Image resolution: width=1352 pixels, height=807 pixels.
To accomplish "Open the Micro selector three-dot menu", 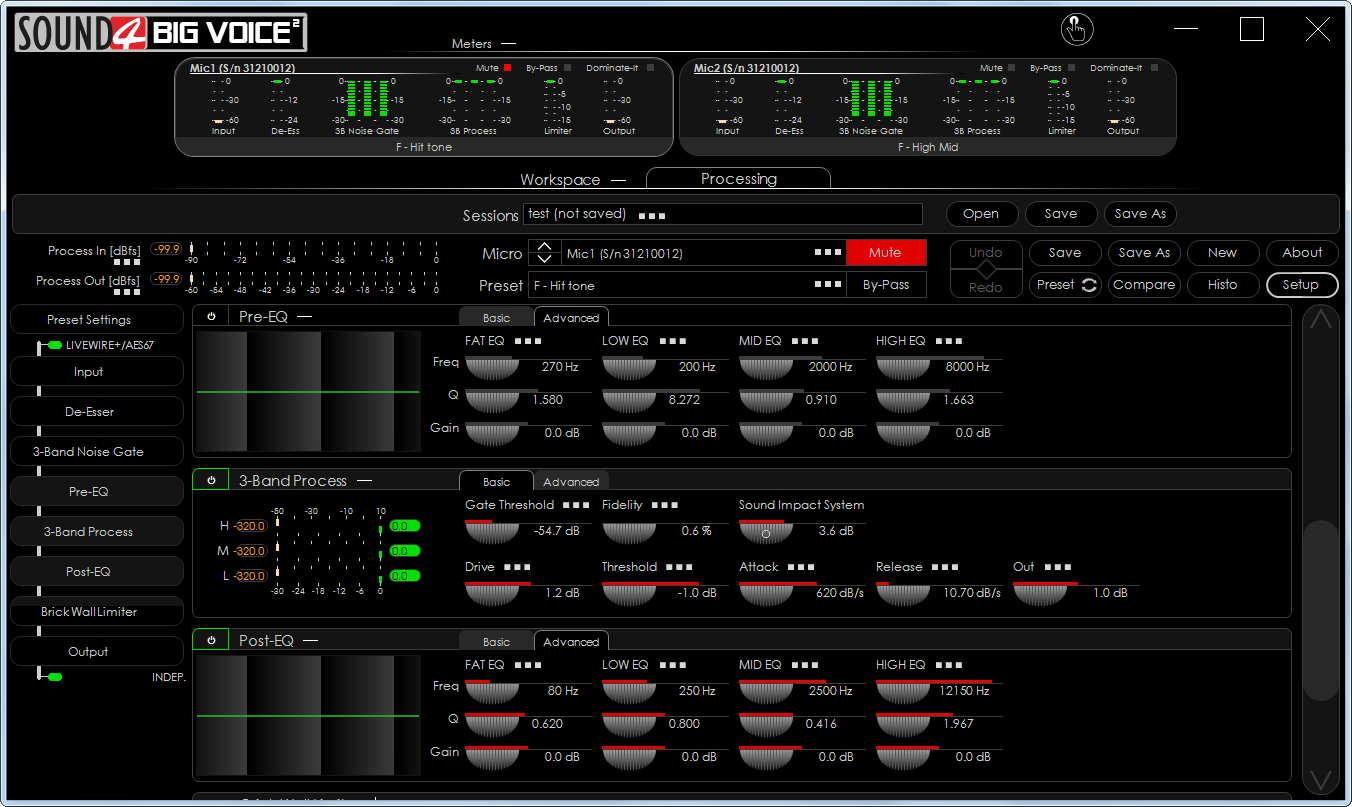I will pos(828,253).
